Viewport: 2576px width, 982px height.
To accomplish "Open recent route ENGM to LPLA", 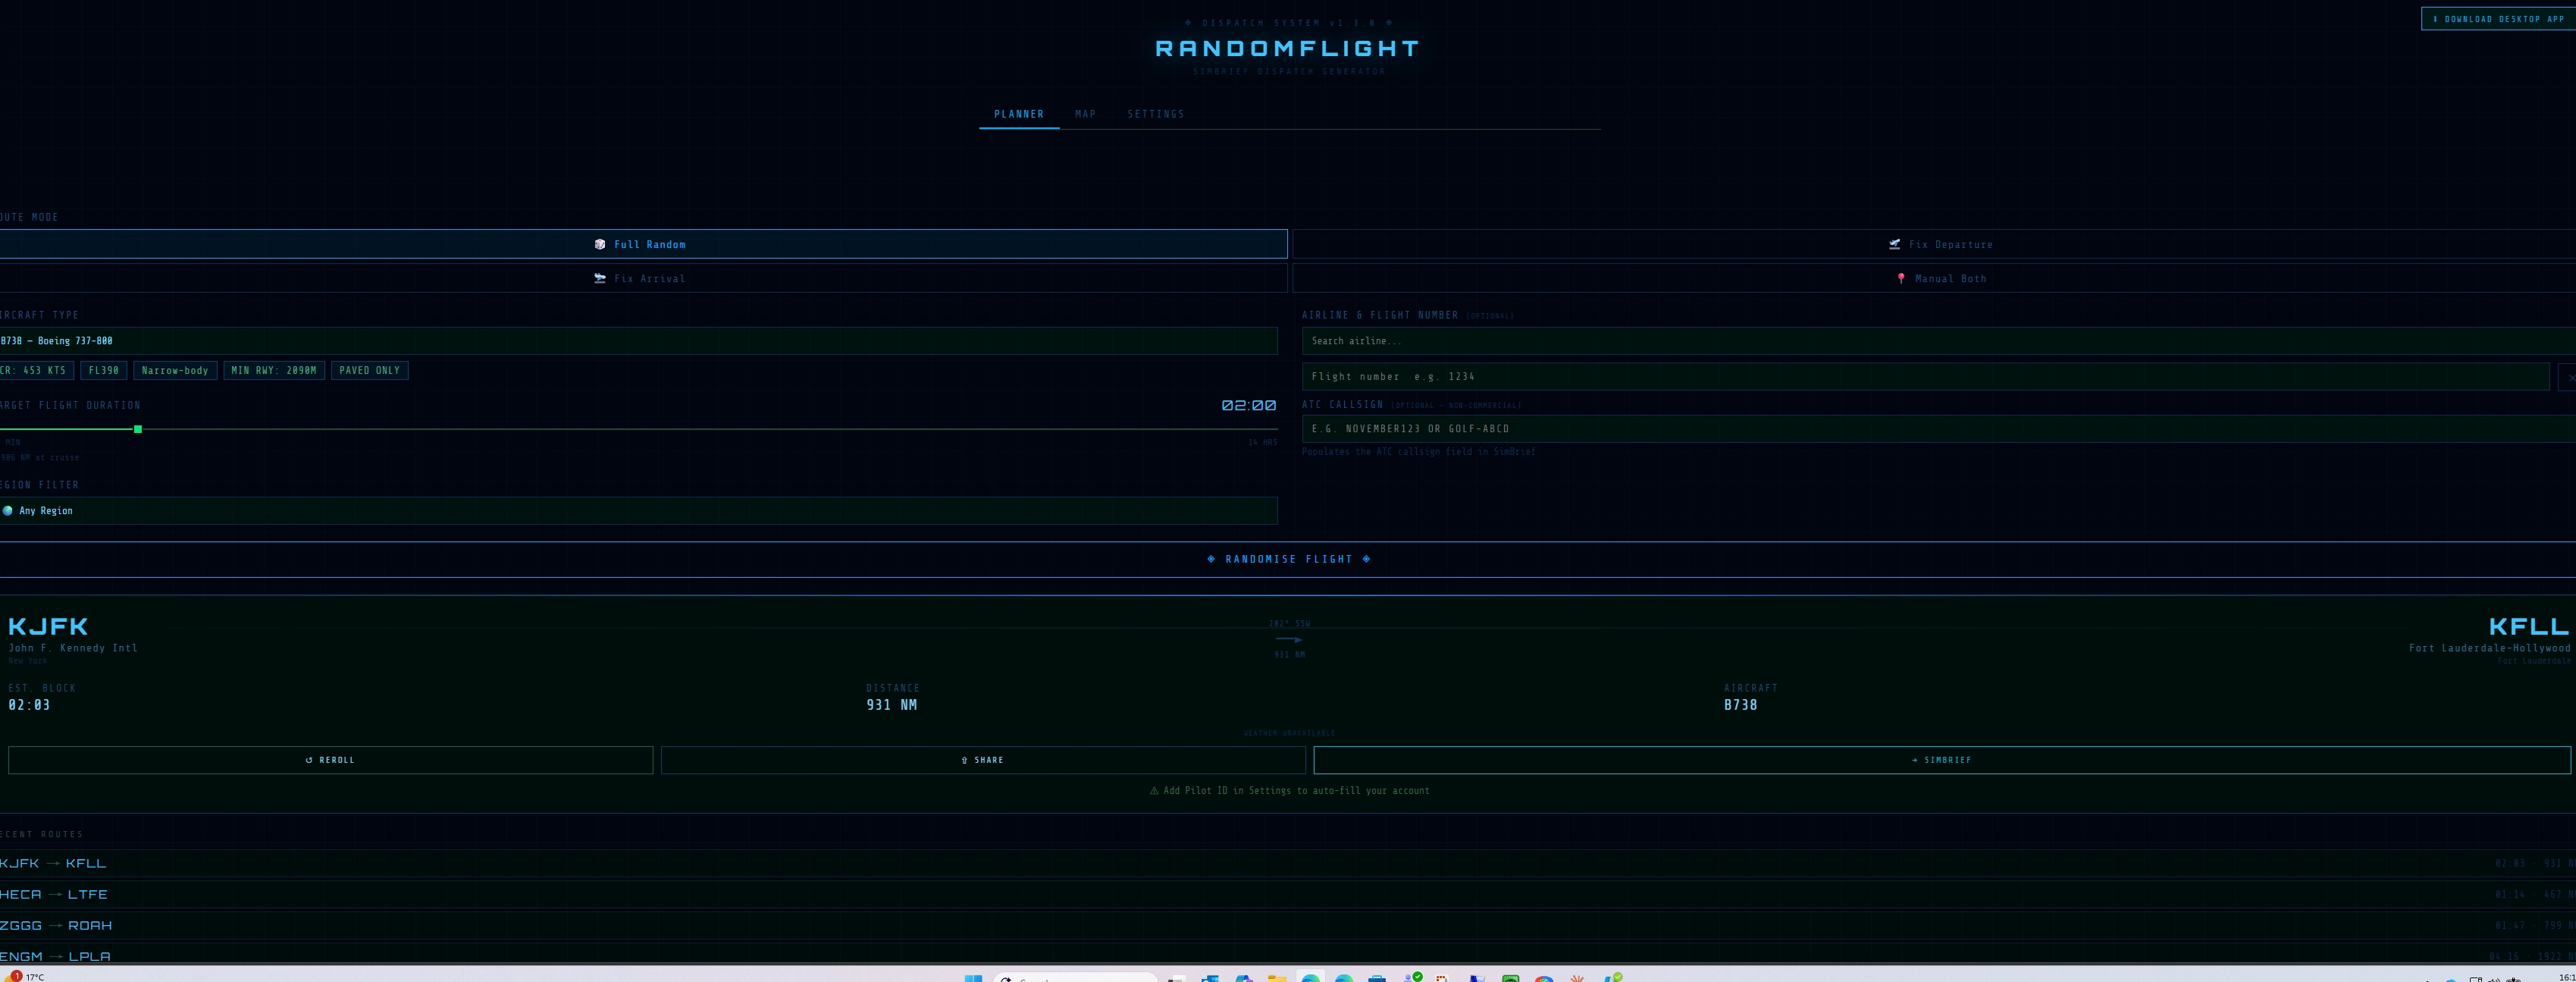I will [1288, 955].
